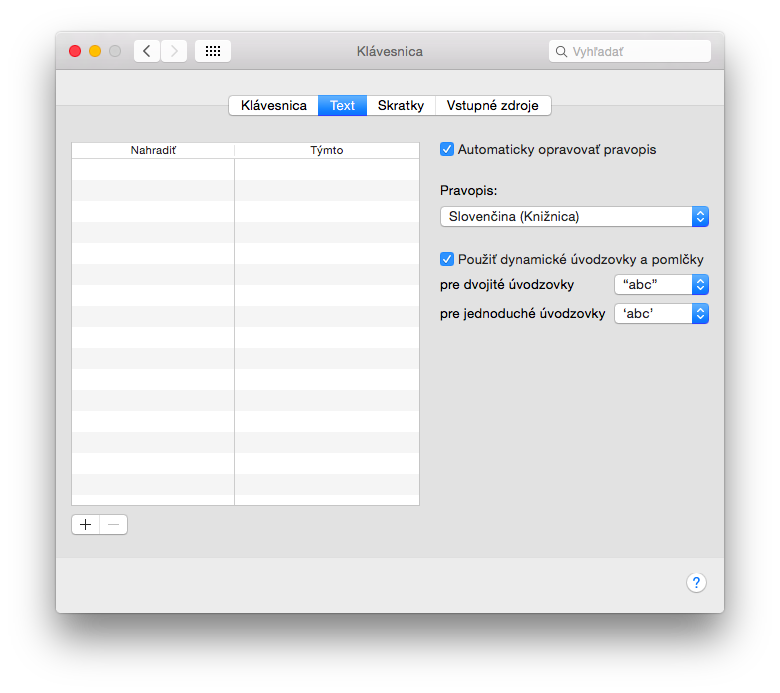The height and width of the screenshot is (693, 780).
Task: Open the single quotes style dropdown
Action: [x=661, y=313]
